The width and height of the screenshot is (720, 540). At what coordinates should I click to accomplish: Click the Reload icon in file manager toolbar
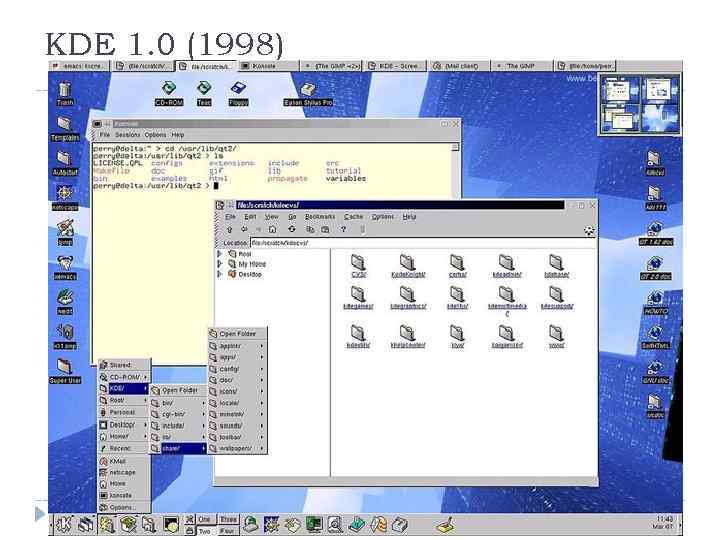(x=292, y=229)
